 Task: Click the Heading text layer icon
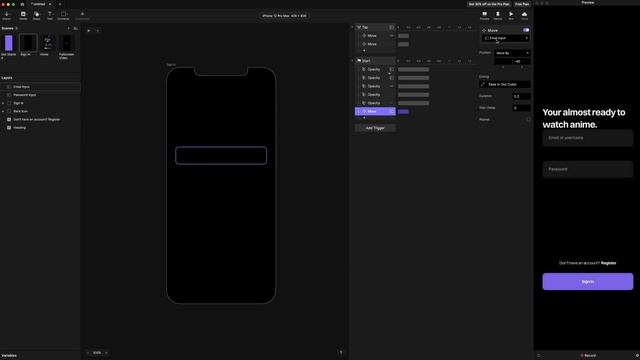click(9, 127)
